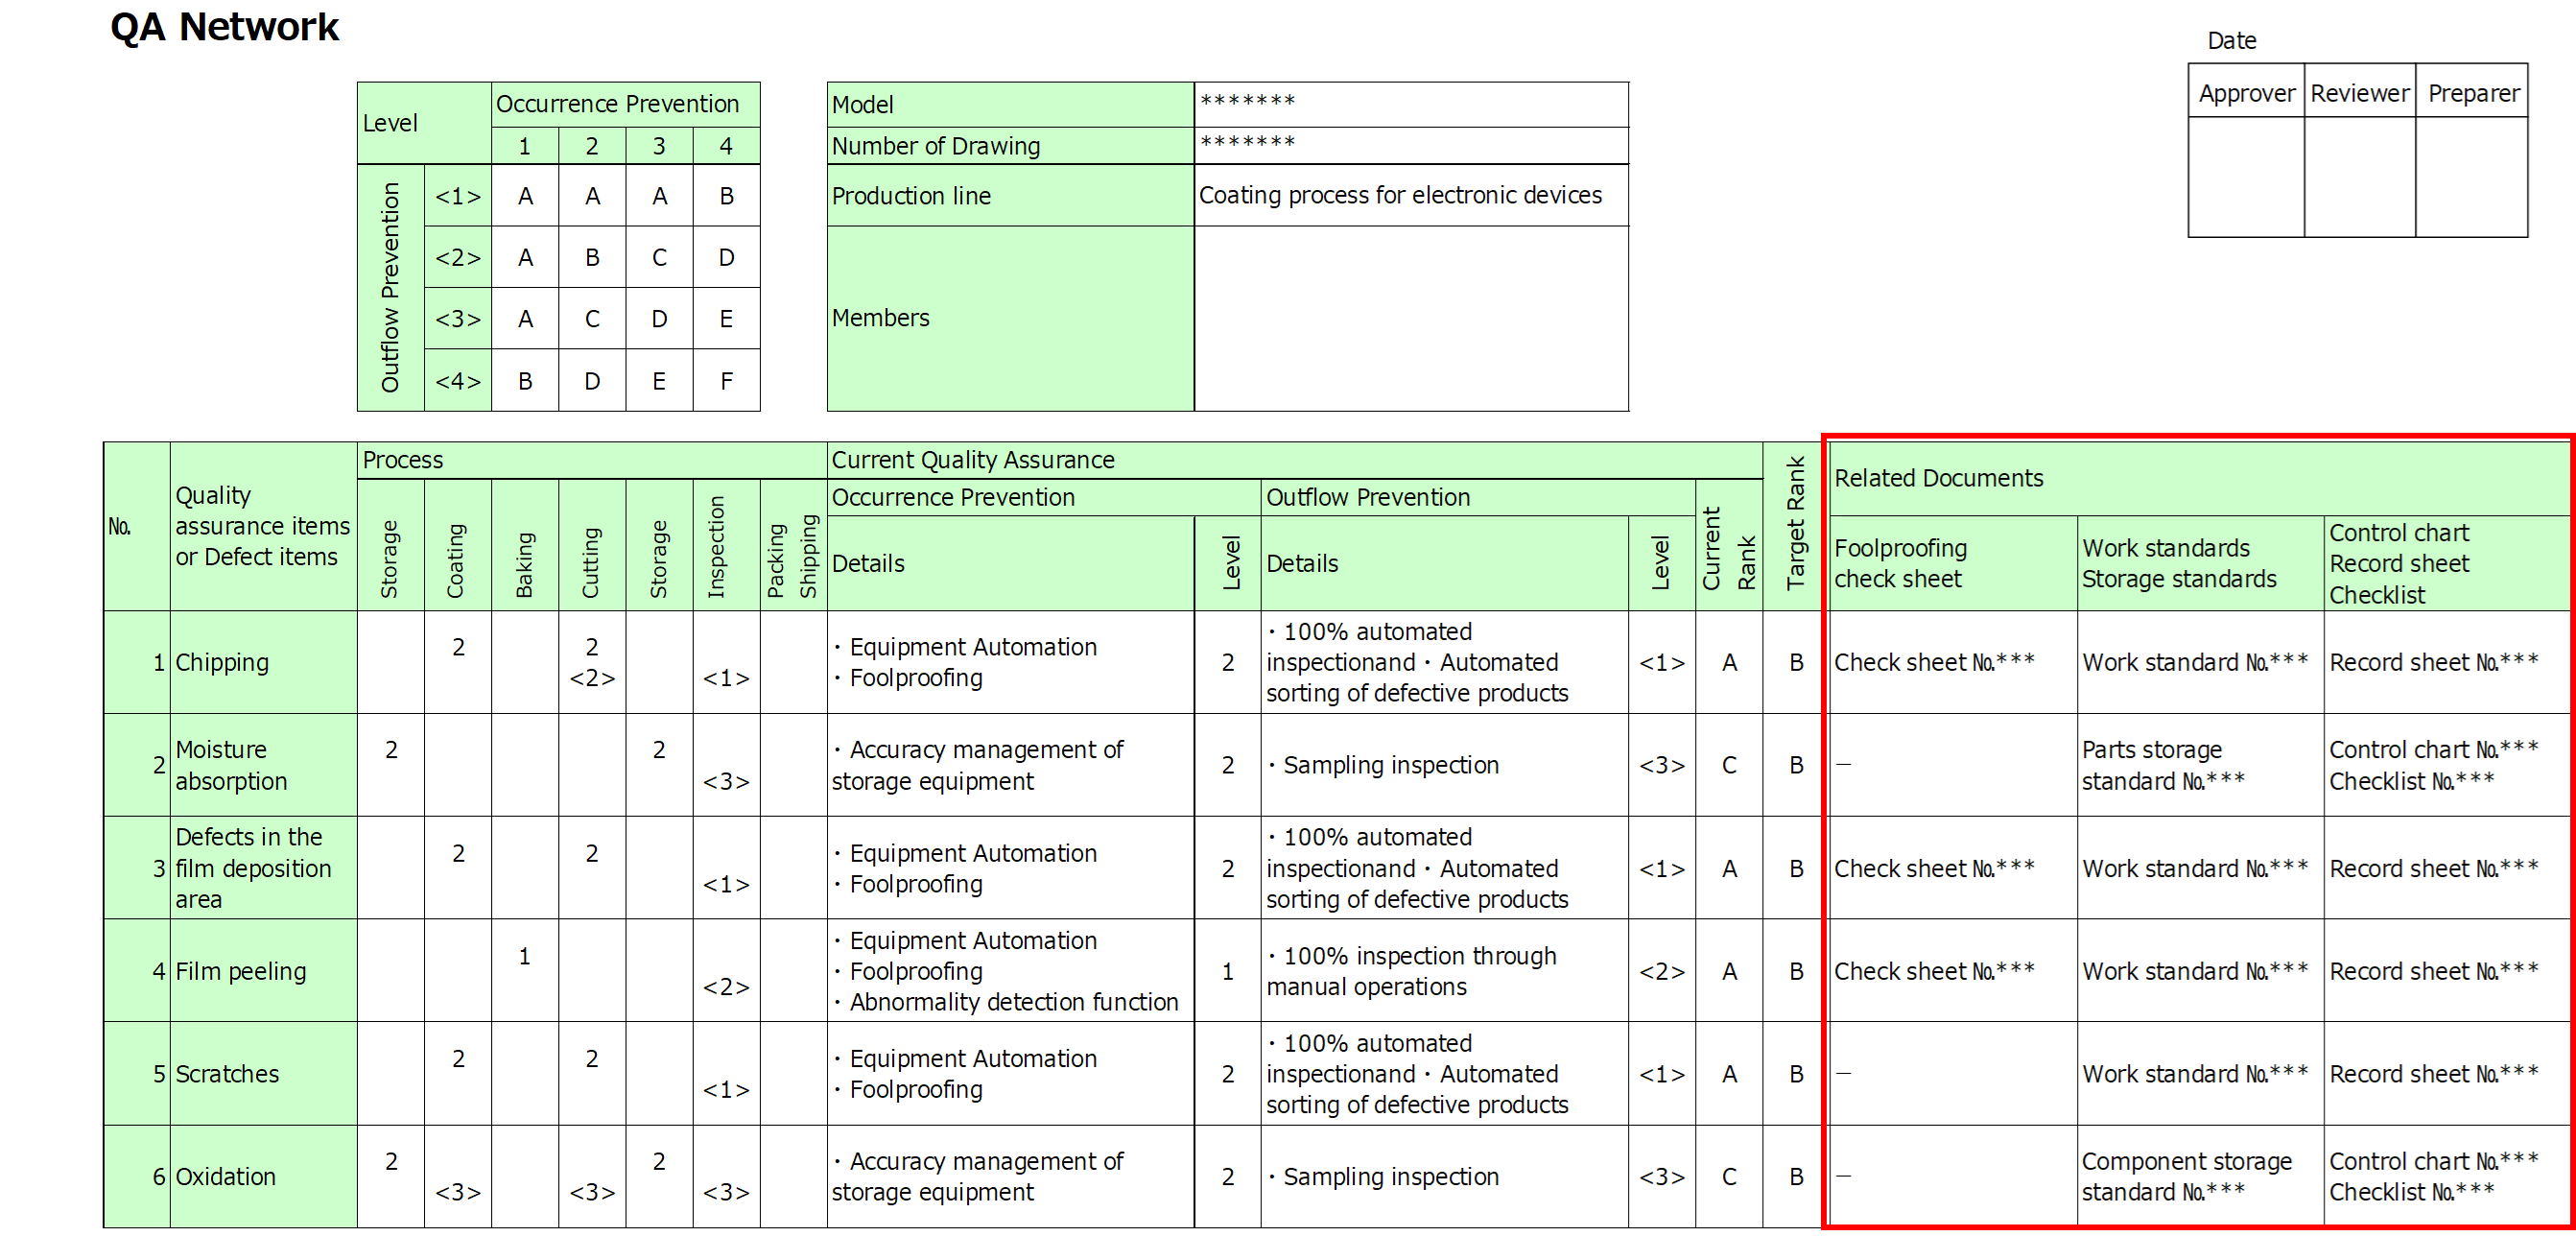
Task: Select the Number of Drawing value cell
Action: (x=1411, y=146)
